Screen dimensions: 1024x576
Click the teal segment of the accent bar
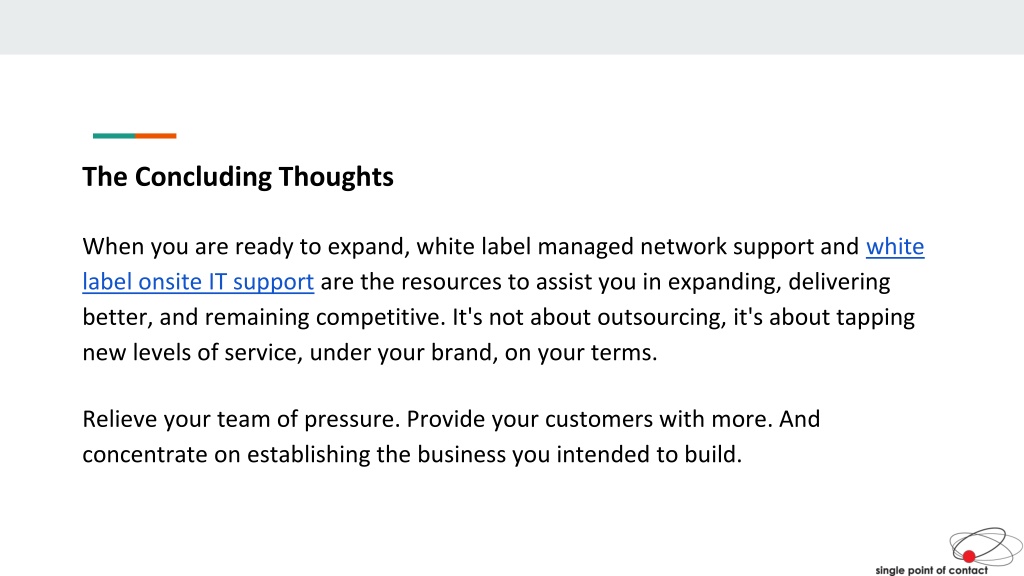114,136
